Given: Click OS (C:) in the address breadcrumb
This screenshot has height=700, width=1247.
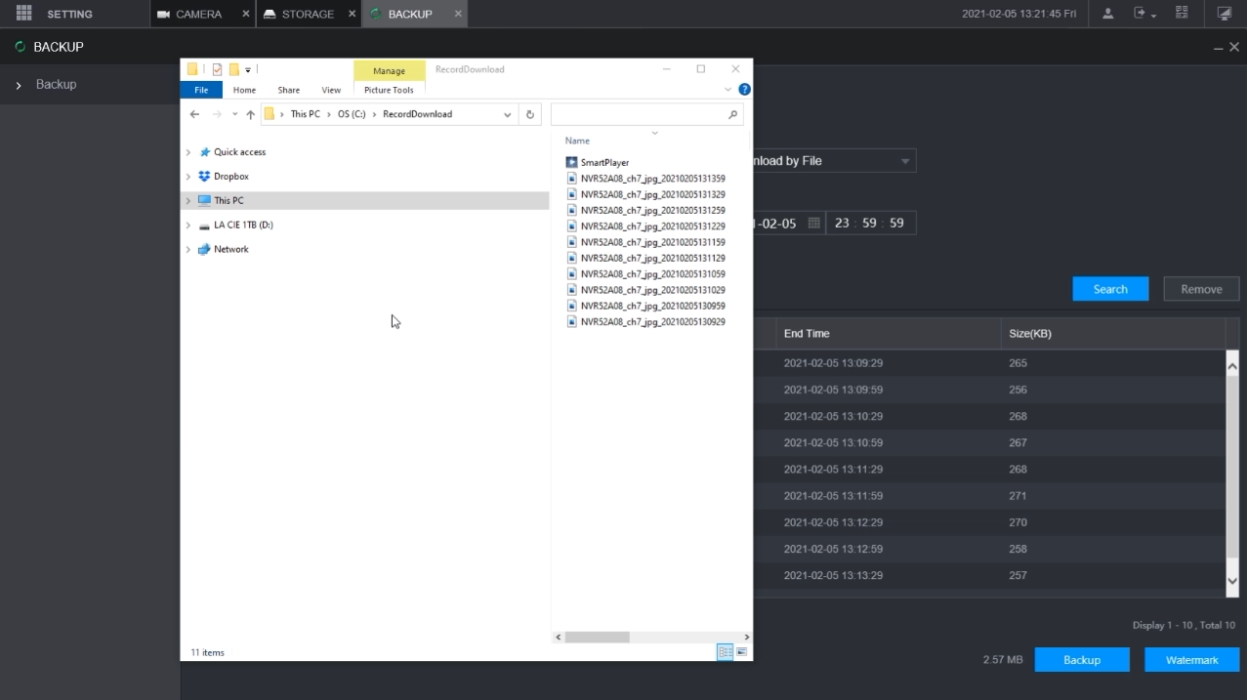Looking at the screenshot, I should (x=352, y=114).
